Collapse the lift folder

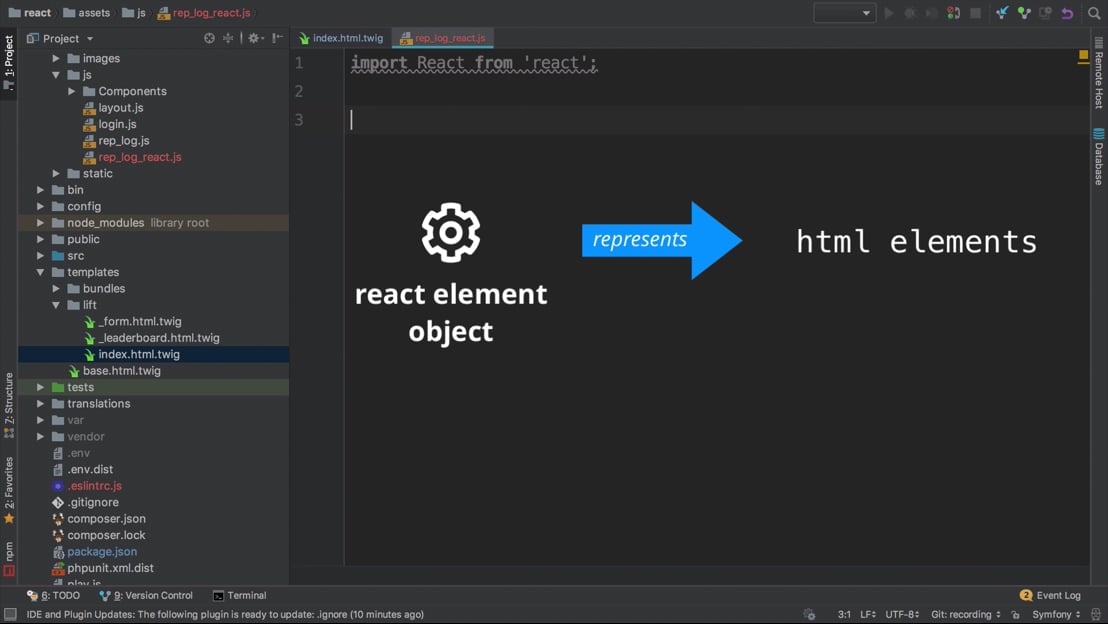coord(56,305)
